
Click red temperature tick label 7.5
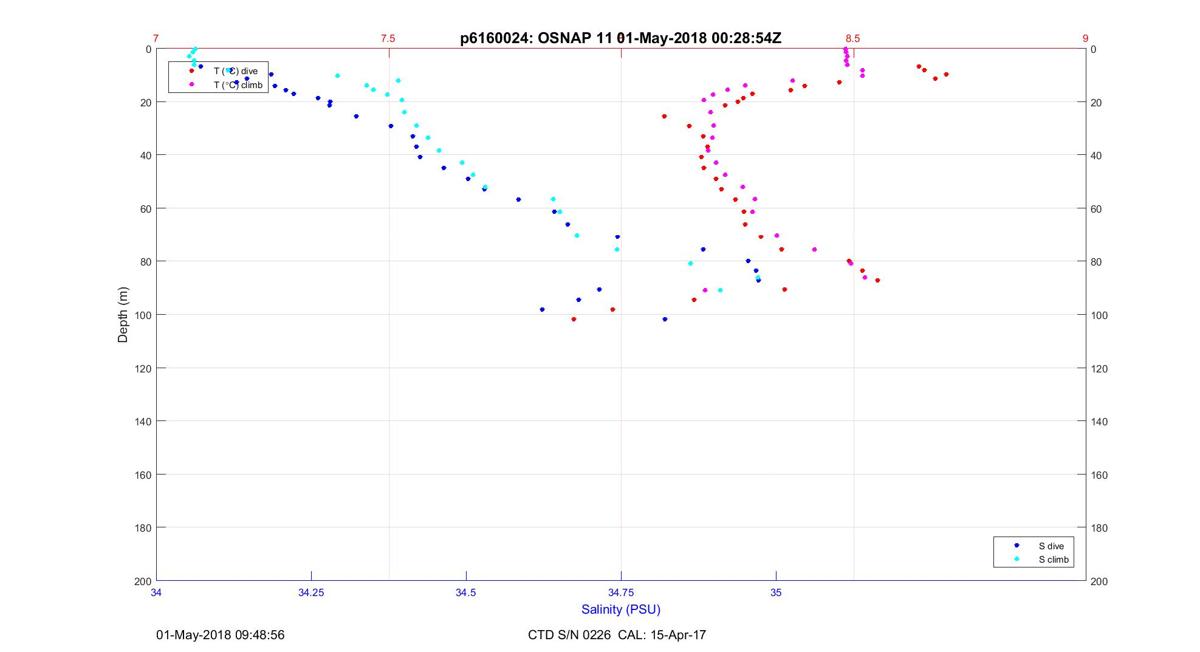(388, 39)
